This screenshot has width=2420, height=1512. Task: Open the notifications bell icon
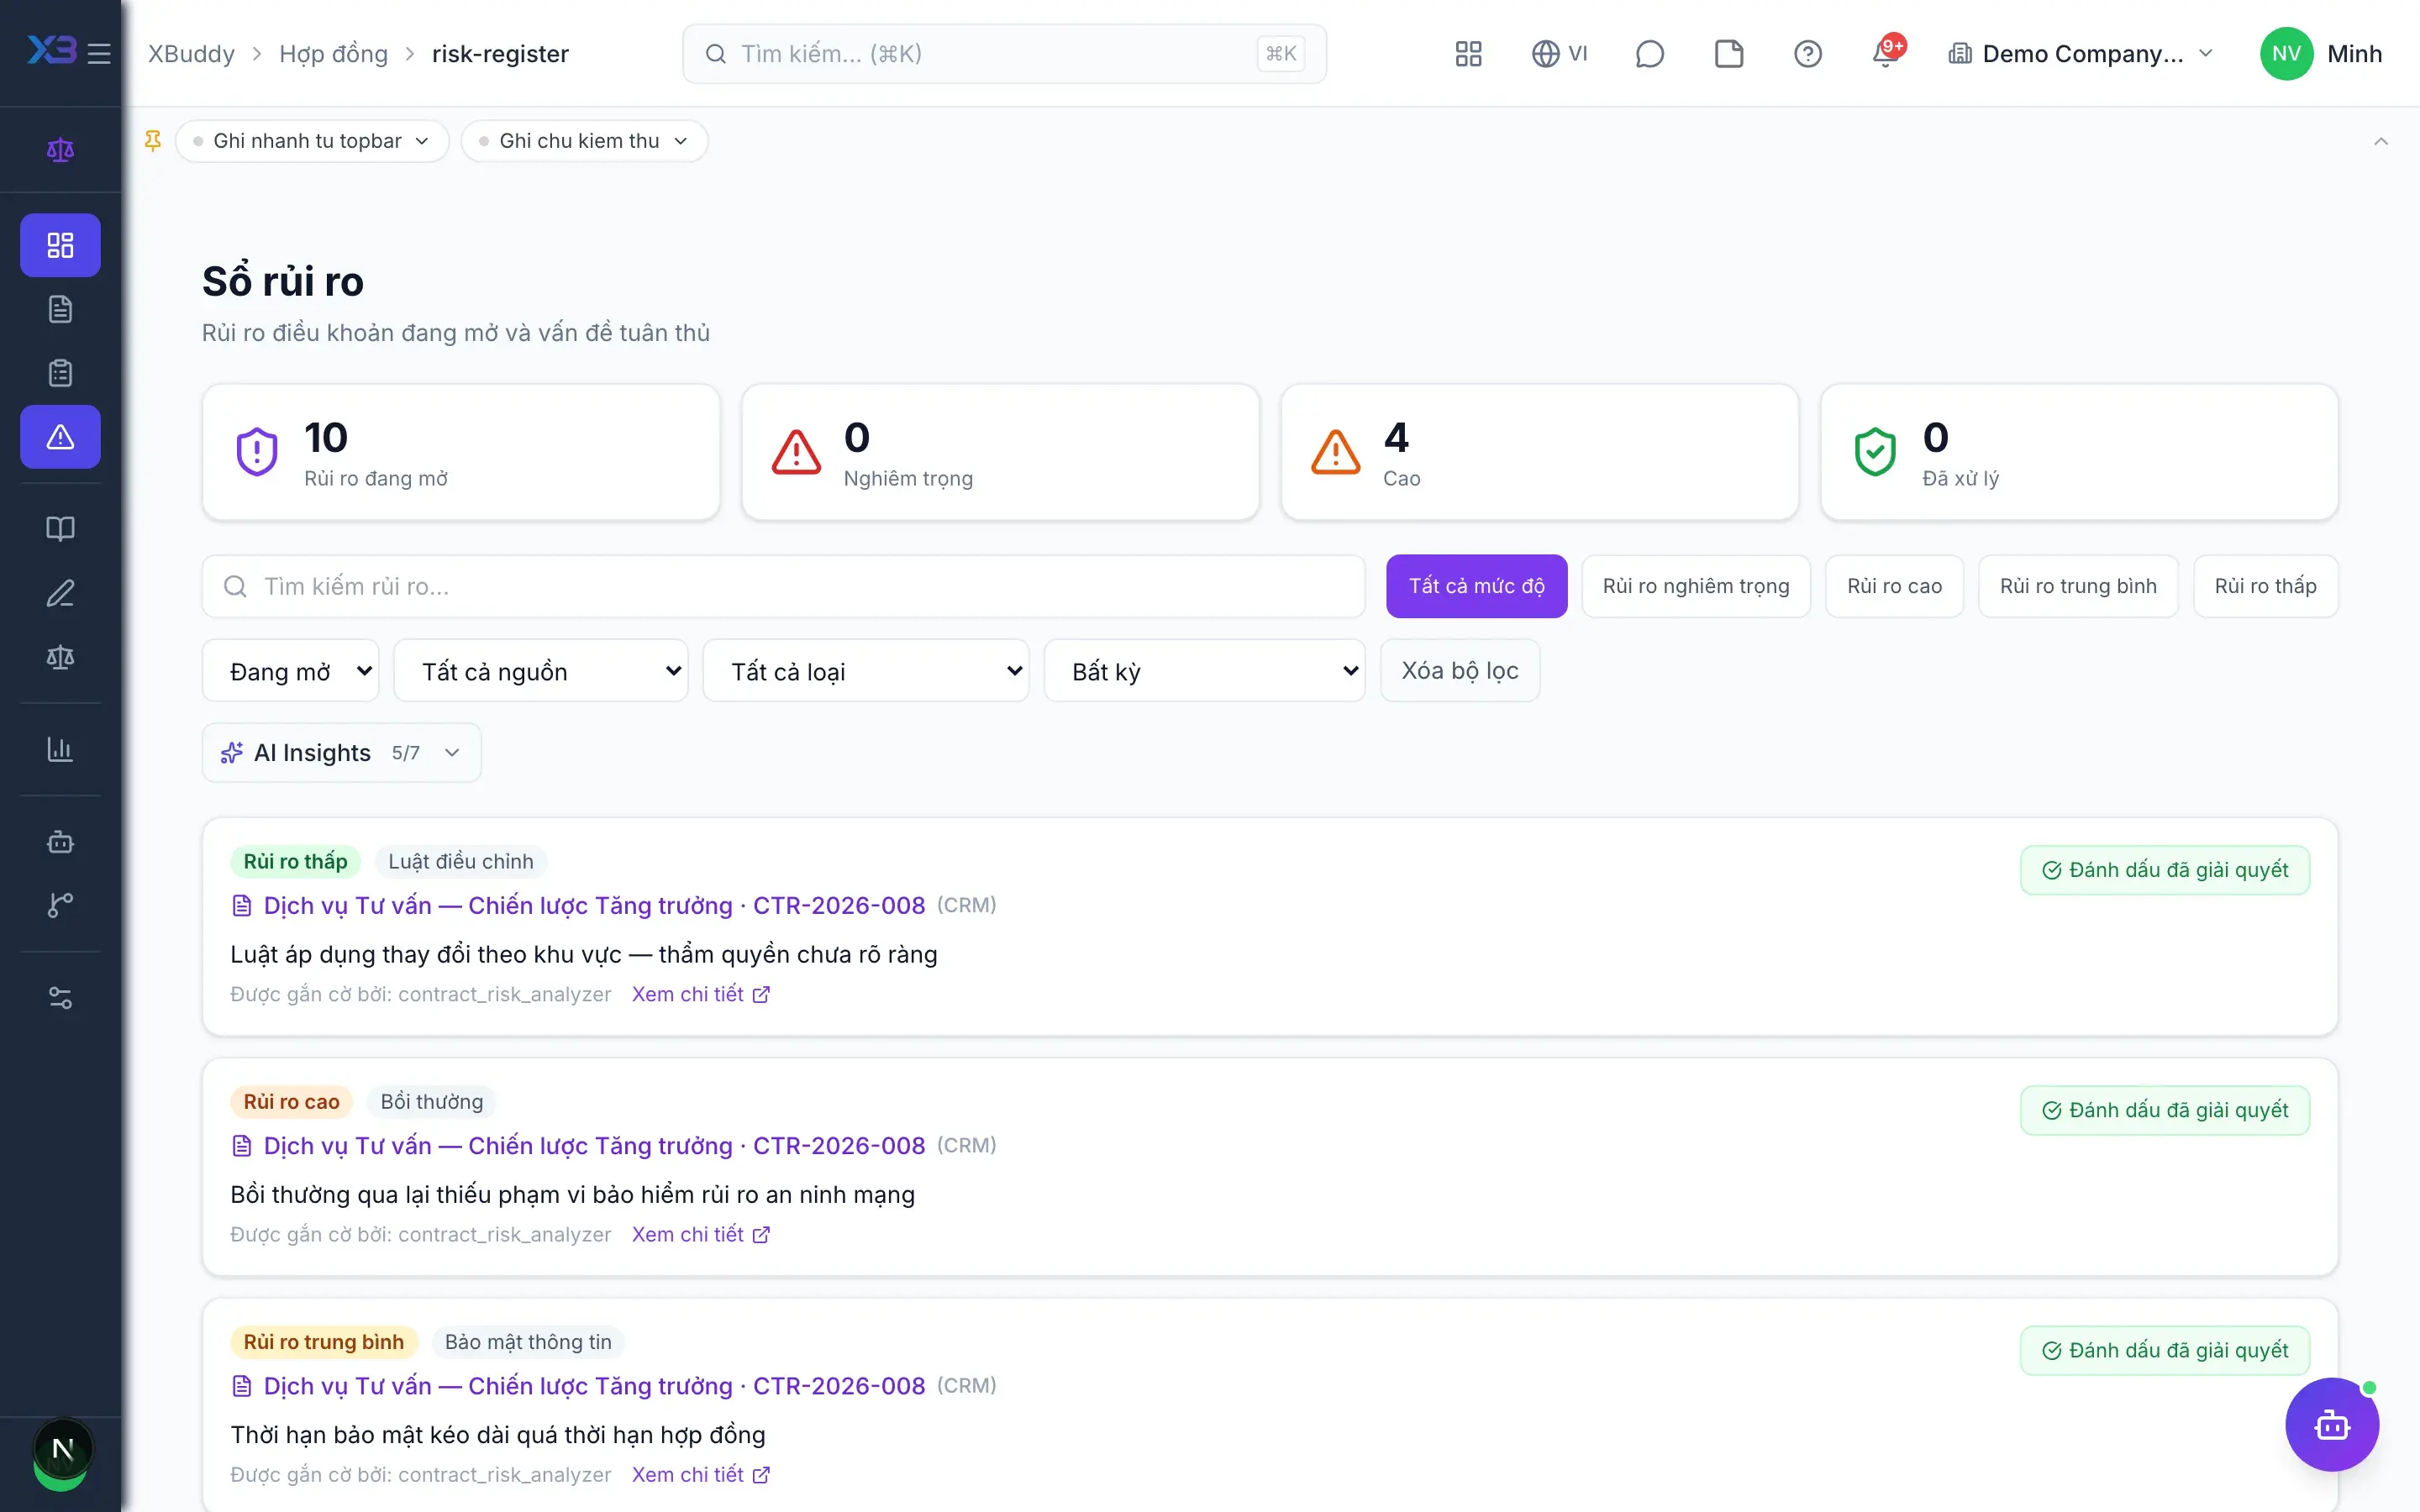(1886, 53)
